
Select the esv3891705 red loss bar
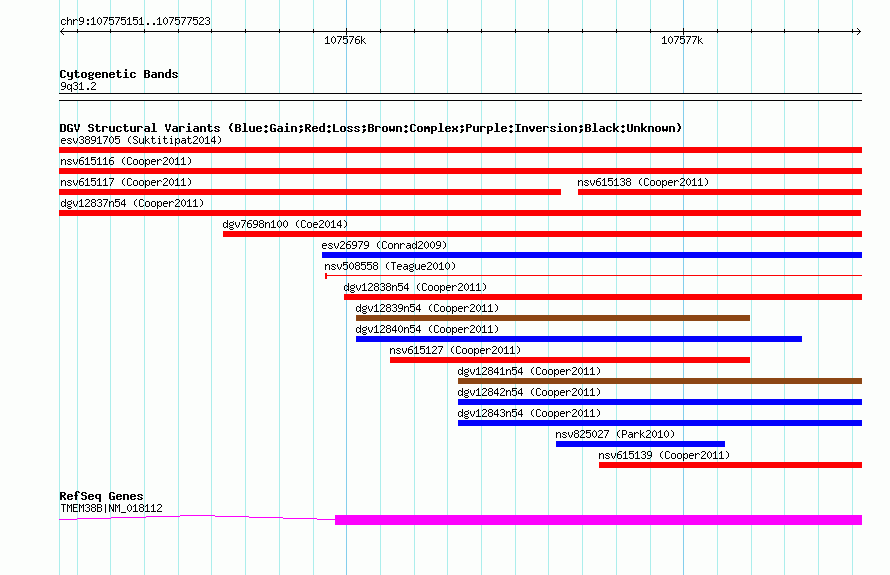pos(460,150)
